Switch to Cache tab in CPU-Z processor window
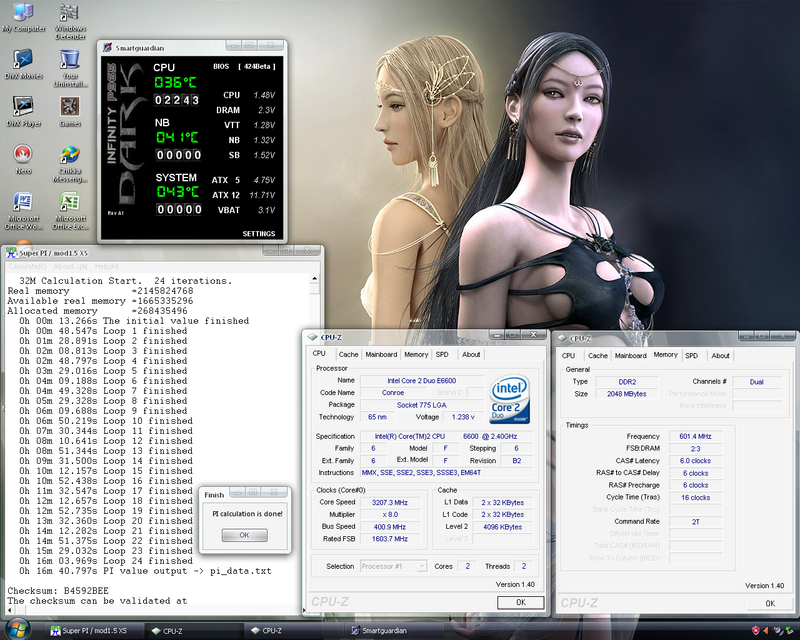800x640 pixels. (348, 354)
